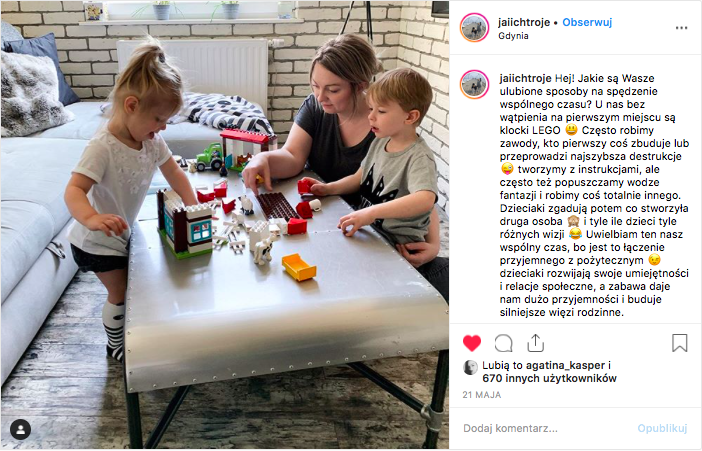
Task: Show tagged people icon on photo
Action: click(20, 430)
